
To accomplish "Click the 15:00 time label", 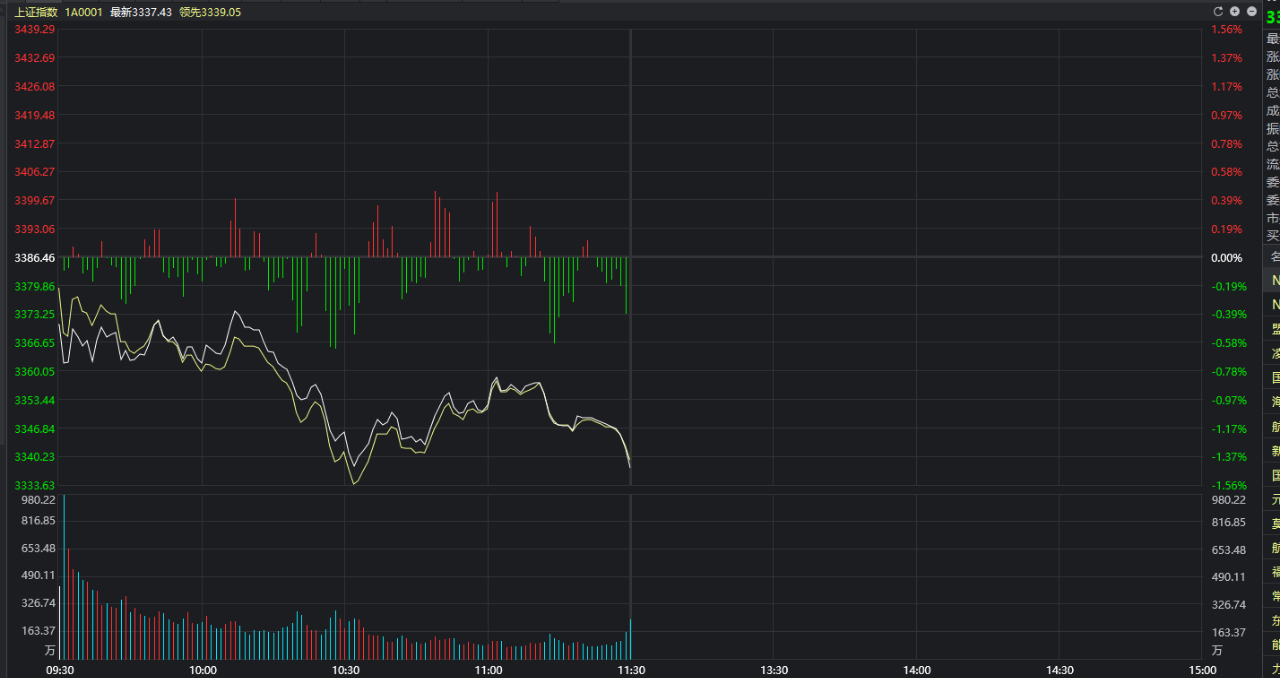I will (x=1203, y=670).
